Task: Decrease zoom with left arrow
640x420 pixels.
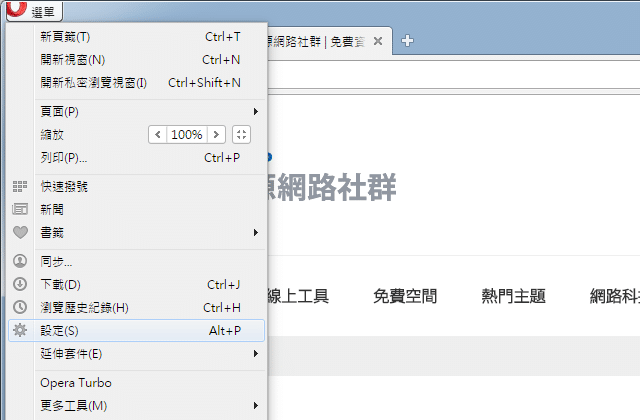Action: coord(157,134)
